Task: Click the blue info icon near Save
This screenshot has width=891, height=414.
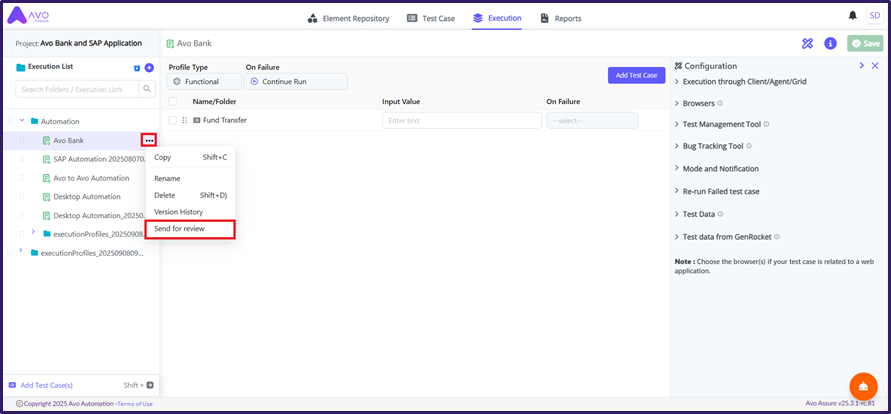Action: coord(830,44)
